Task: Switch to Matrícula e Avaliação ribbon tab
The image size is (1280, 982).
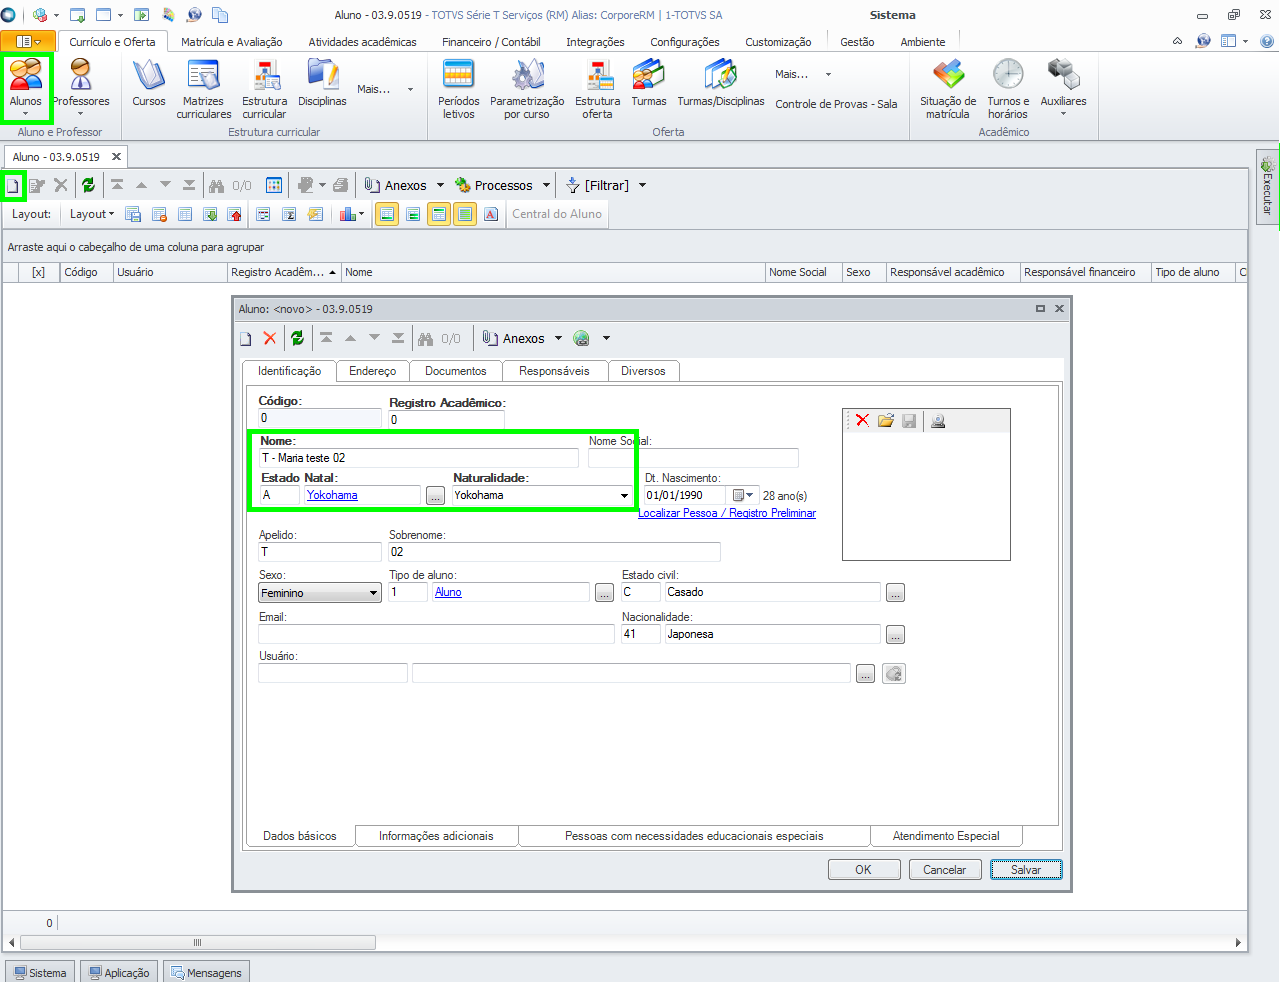Action: pyautogui.click(x=231, y=42)
